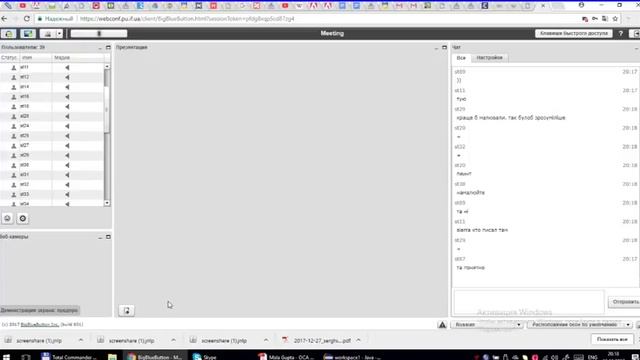640x360 pixels.
Task: Click Show all downloads button
Action: [612, 340]
